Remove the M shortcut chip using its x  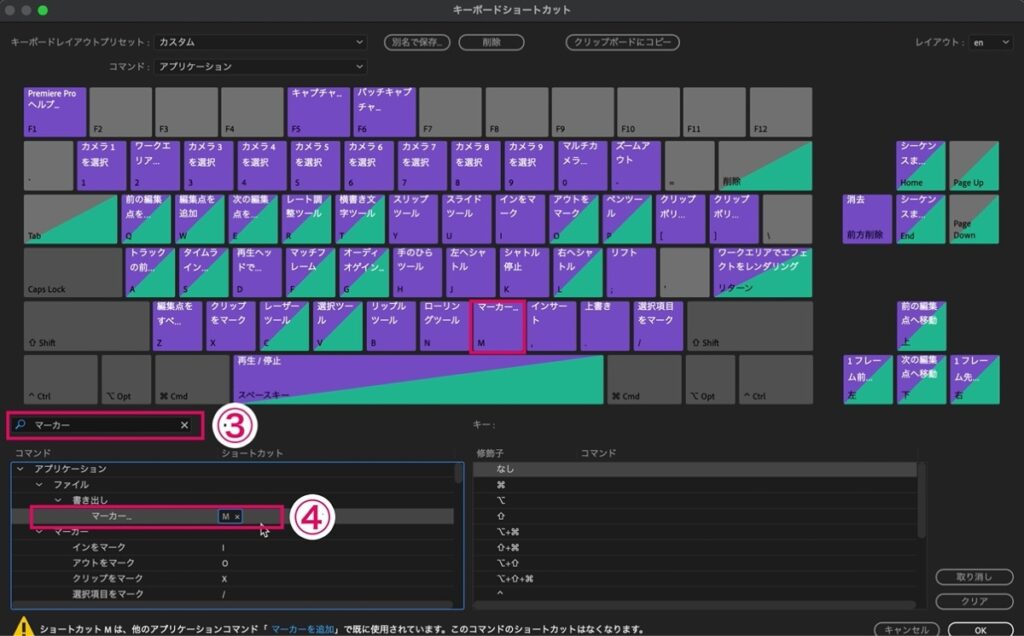coord(237,517)
